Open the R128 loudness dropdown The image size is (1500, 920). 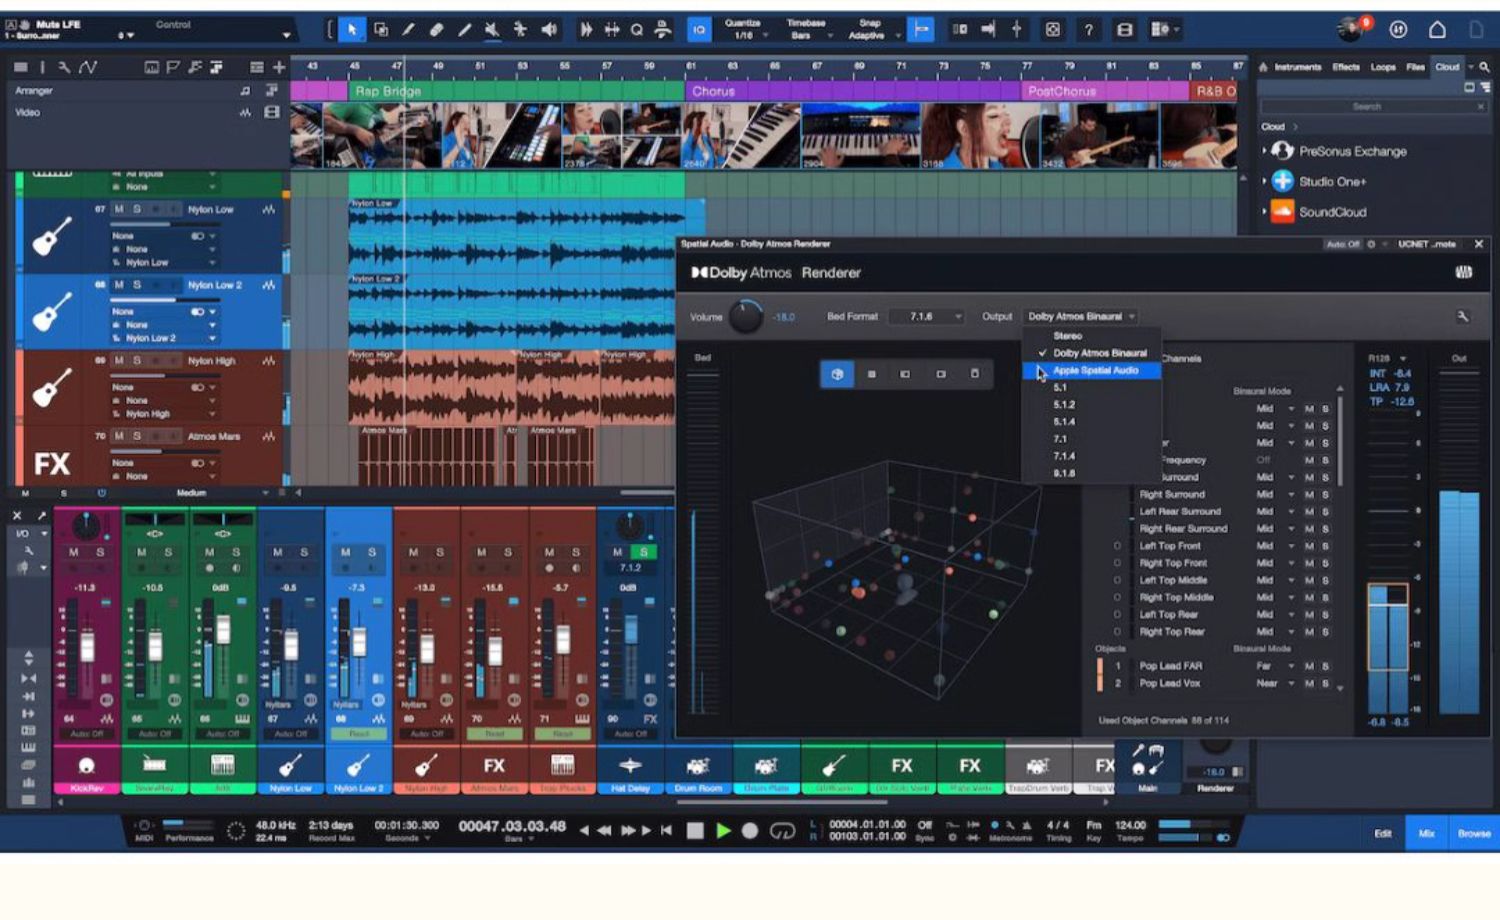point(1388,358)
